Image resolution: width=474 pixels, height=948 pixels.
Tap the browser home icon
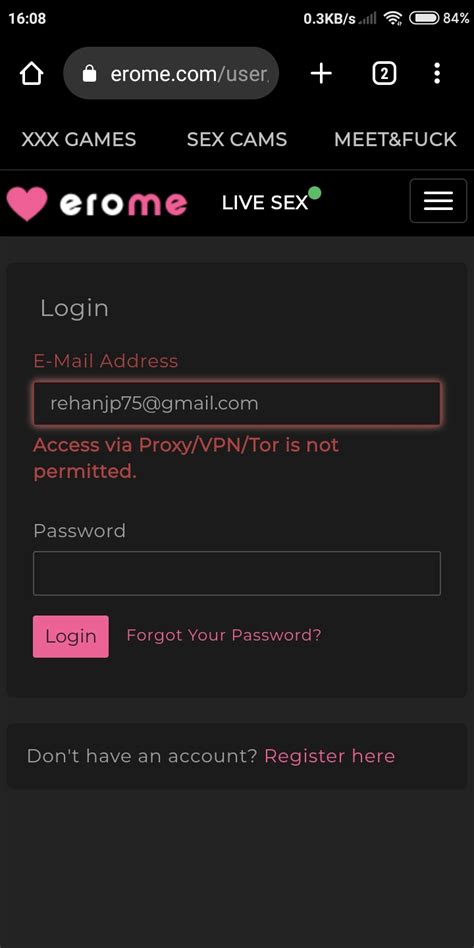pyautogui.click(x=31, y=74)
